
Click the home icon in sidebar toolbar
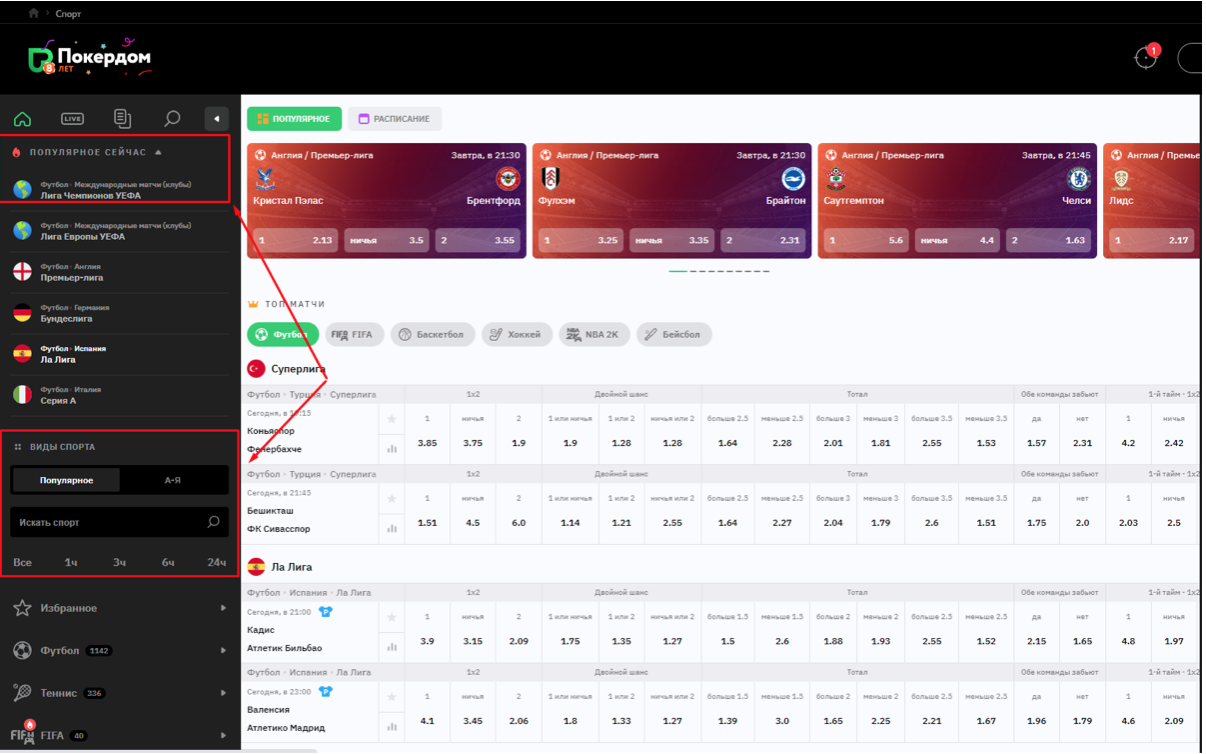pyautogui.click(x=22, y=119)
